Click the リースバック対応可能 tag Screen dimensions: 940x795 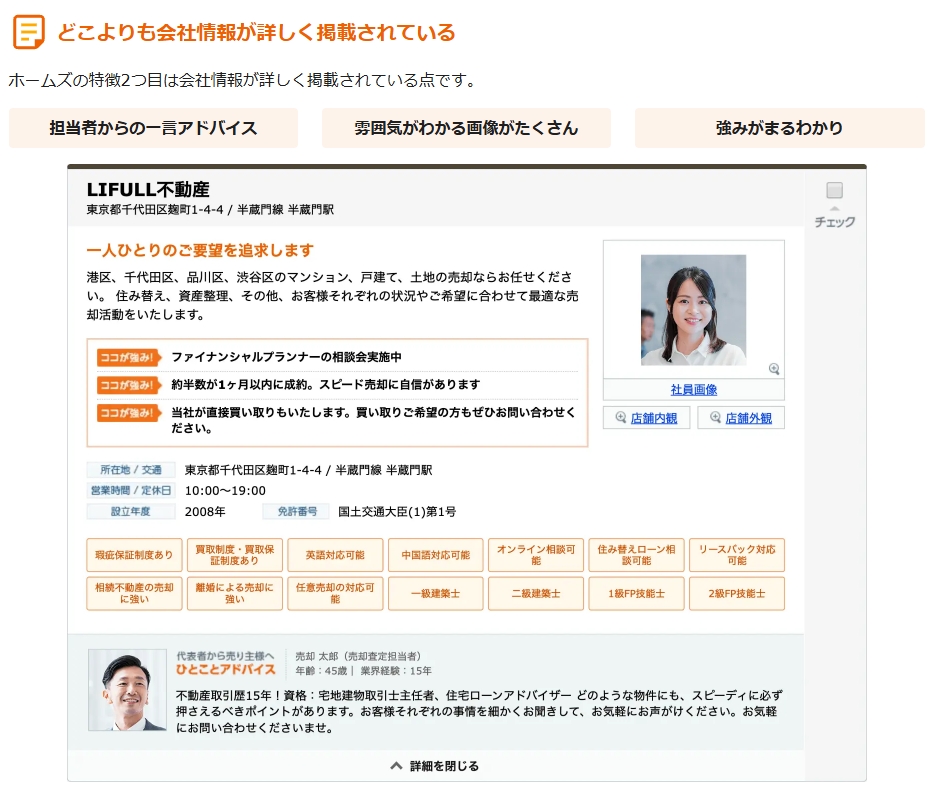coord(737,555)
